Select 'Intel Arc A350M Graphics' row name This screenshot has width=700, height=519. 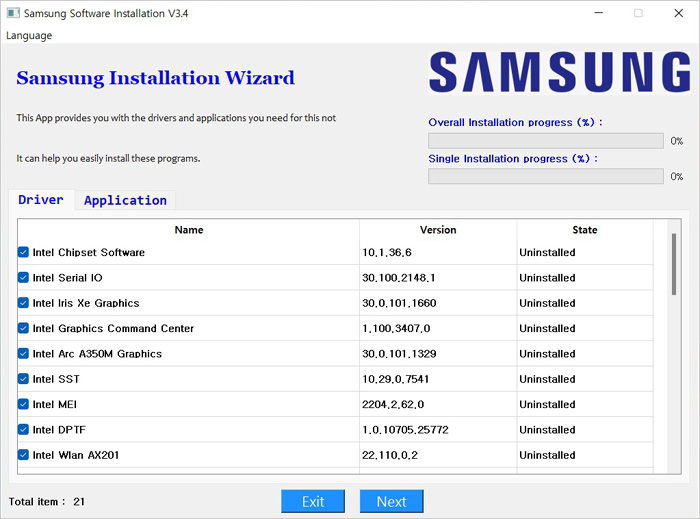(97, 354)
